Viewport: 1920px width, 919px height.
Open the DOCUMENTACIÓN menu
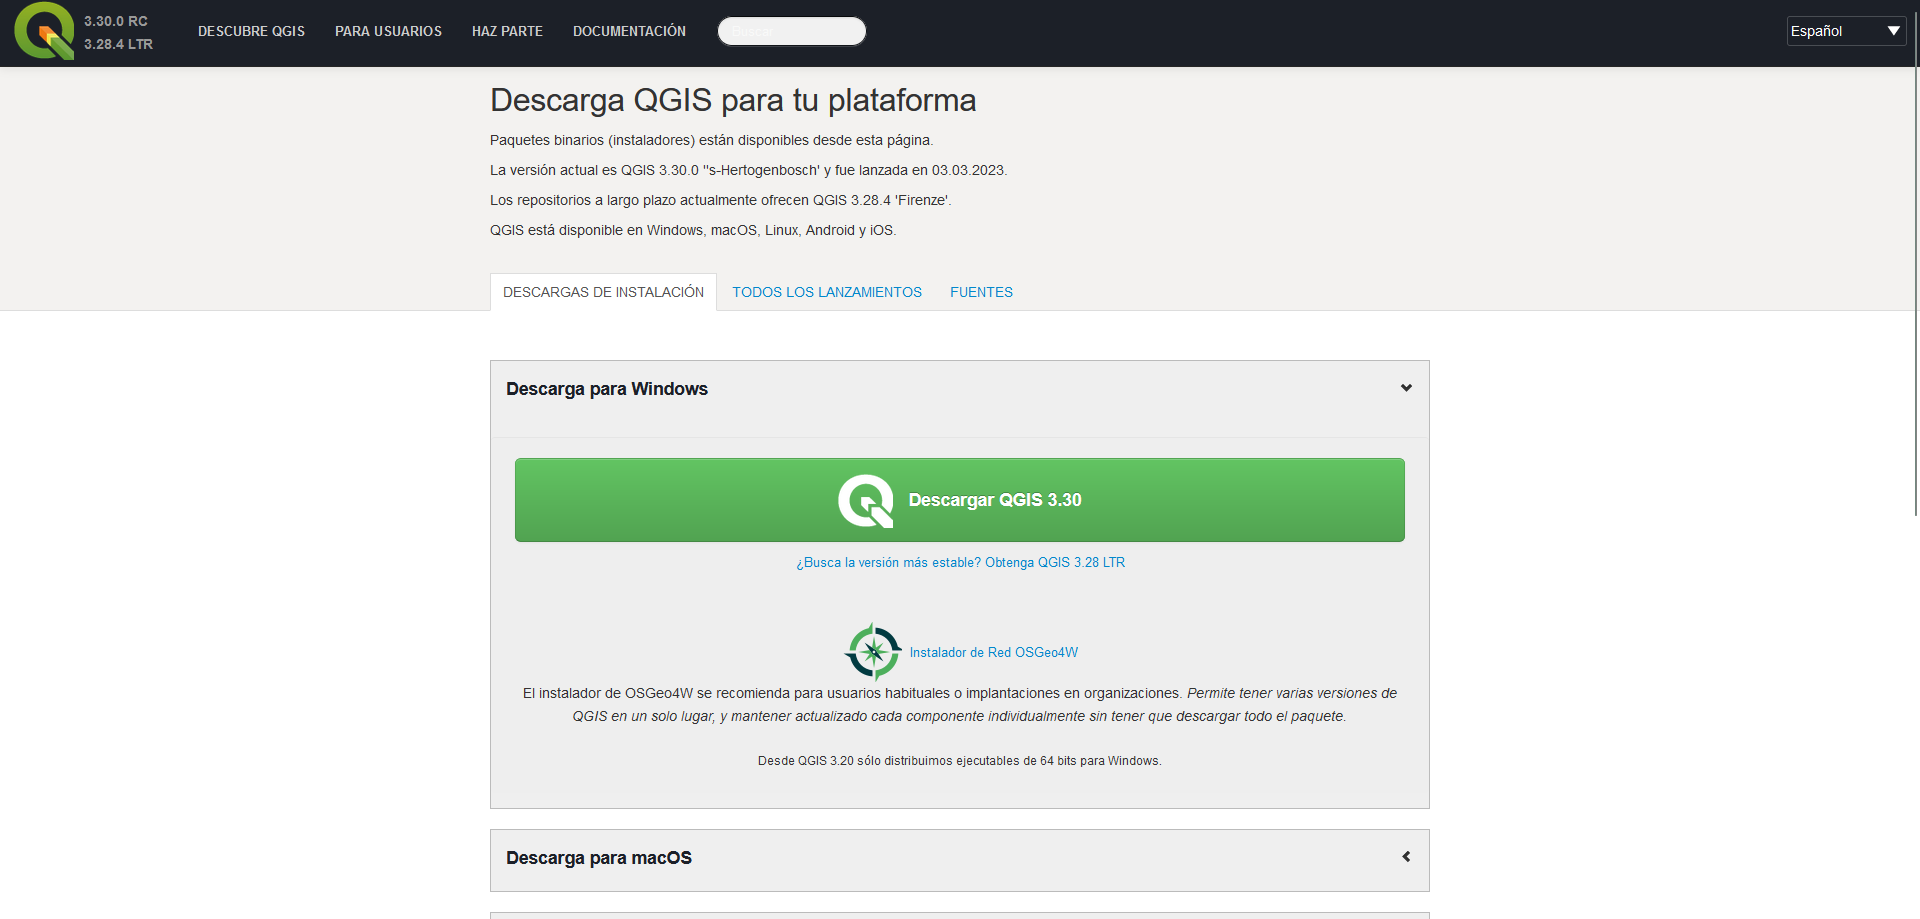pos(629,31)
